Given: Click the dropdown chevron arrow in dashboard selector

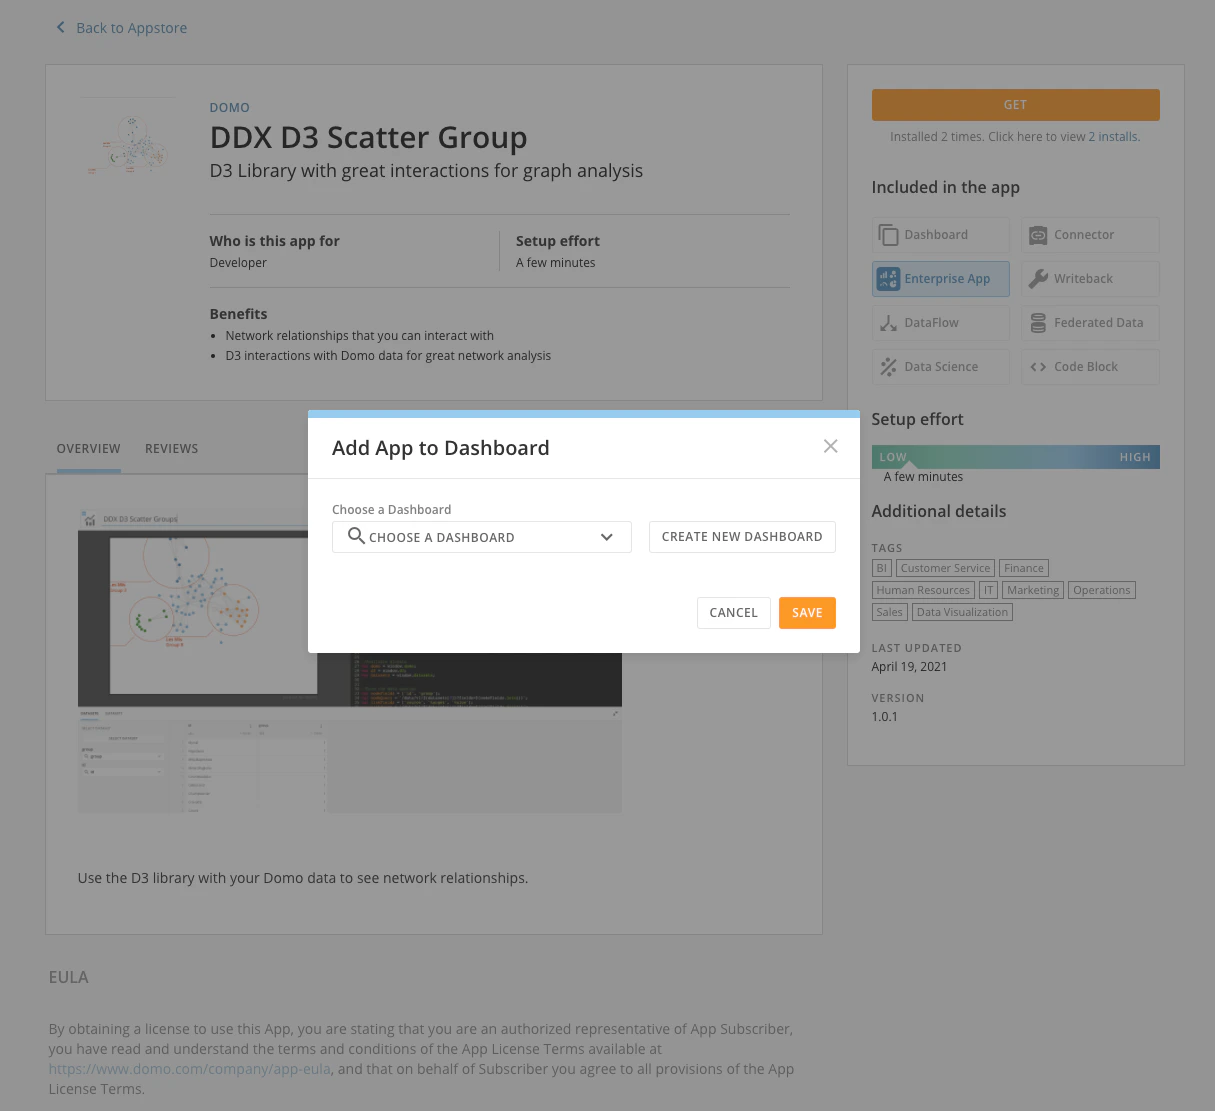Looking at the screenshot, I should pyautogui.click(x=606, y=537).
